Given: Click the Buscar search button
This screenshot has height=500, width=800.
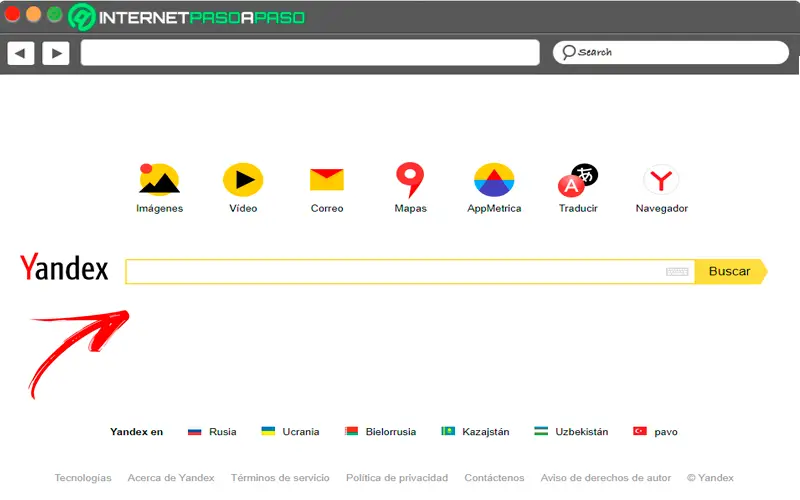Looking at the screenshot, I should pyautogui.click(x=731, y=271).
